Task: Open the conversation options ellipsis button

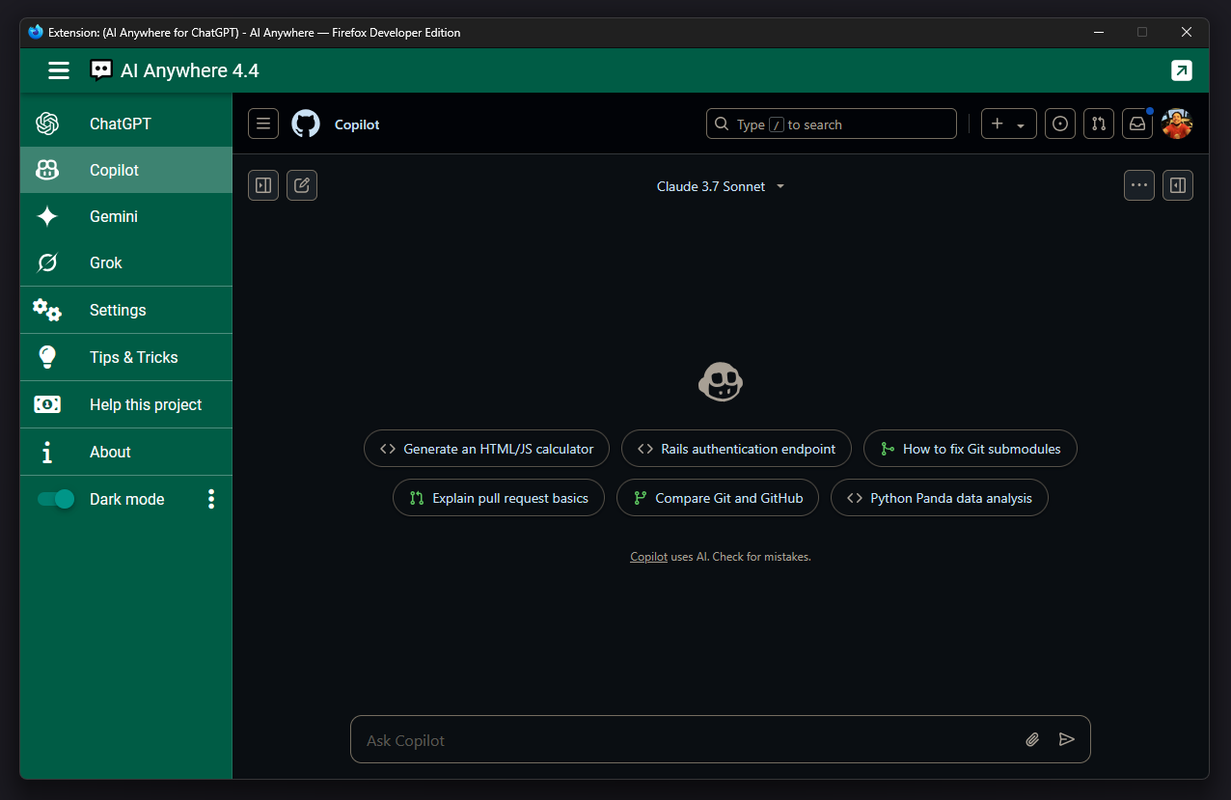Action: pos(1139,185)
